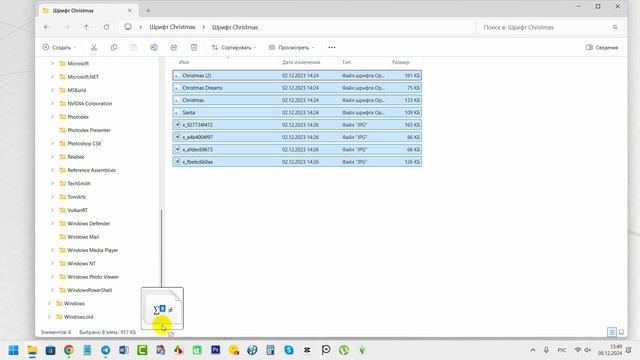
Task: Launch Google Chrome from the taskbar
Action: click(x=69, y=350)
